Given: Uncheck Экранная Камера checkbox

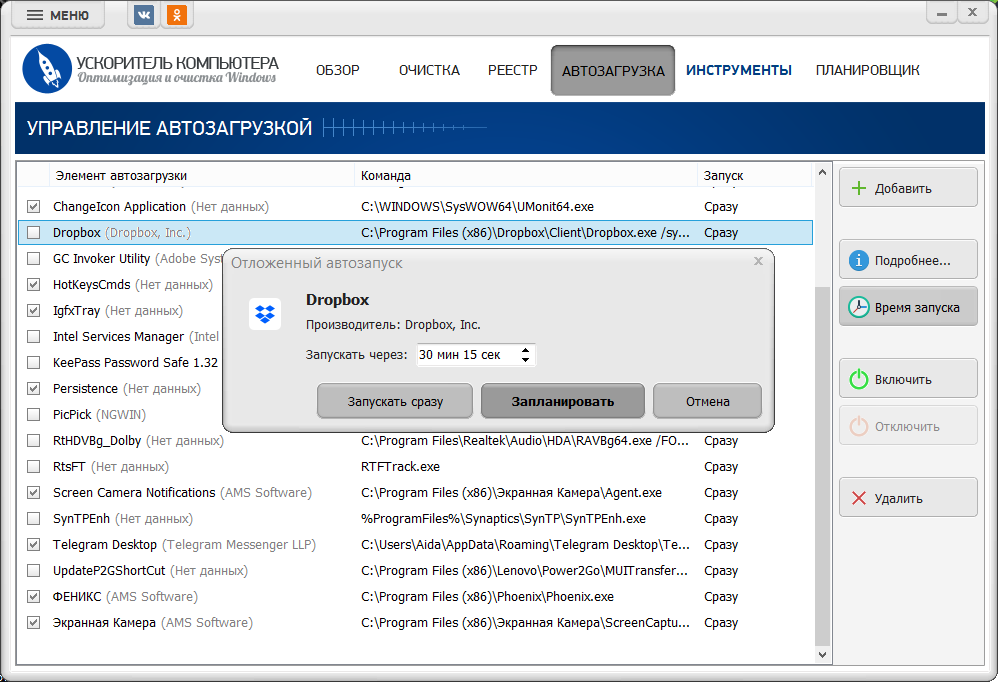Looking at the screenshot, I should point(34,623).
